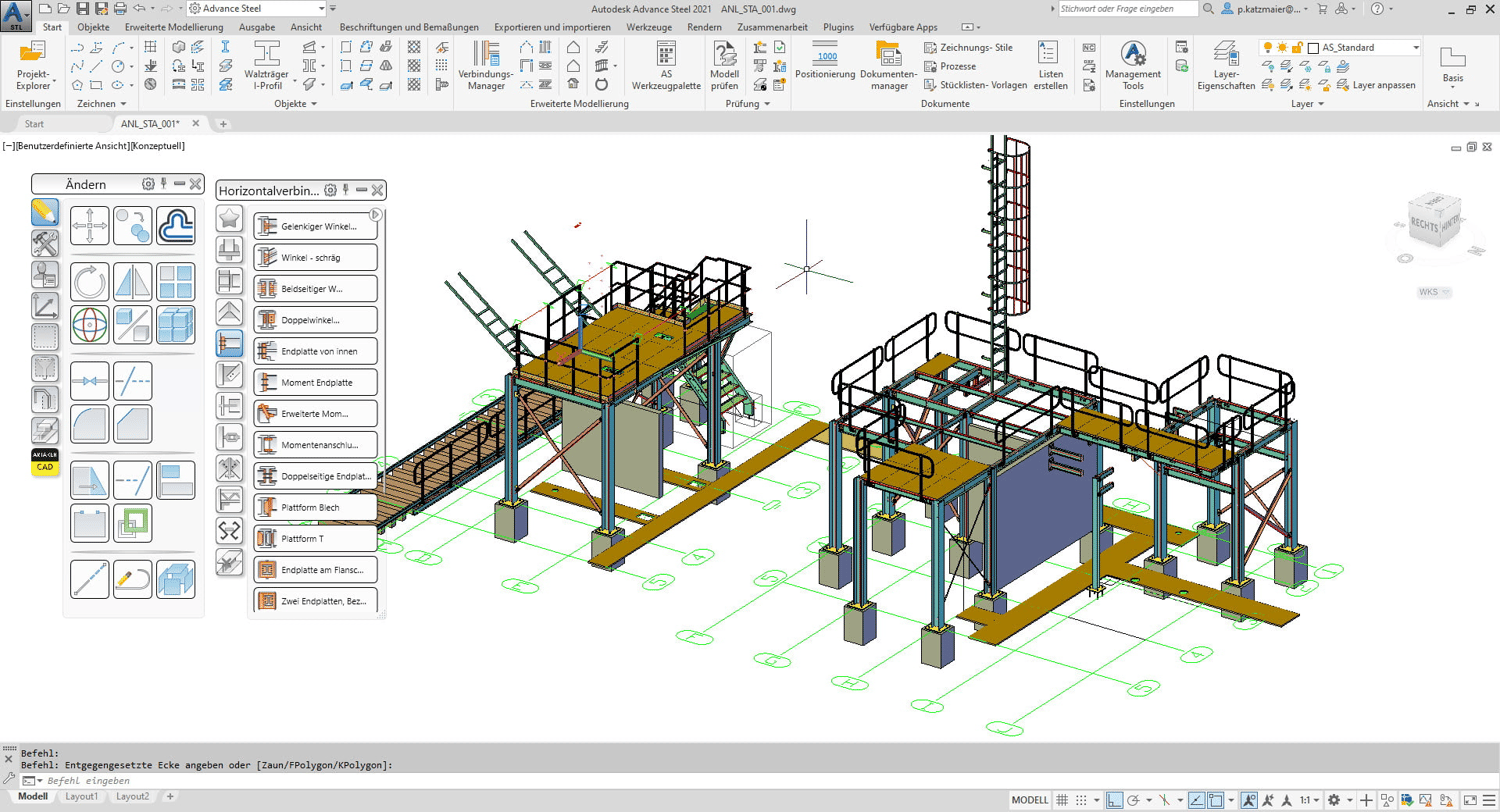The width and height of the screenshot is (1500, 812).
Task: Switch to the Erweiterte Modellierung ribbon tab
Action: point(172,27)
